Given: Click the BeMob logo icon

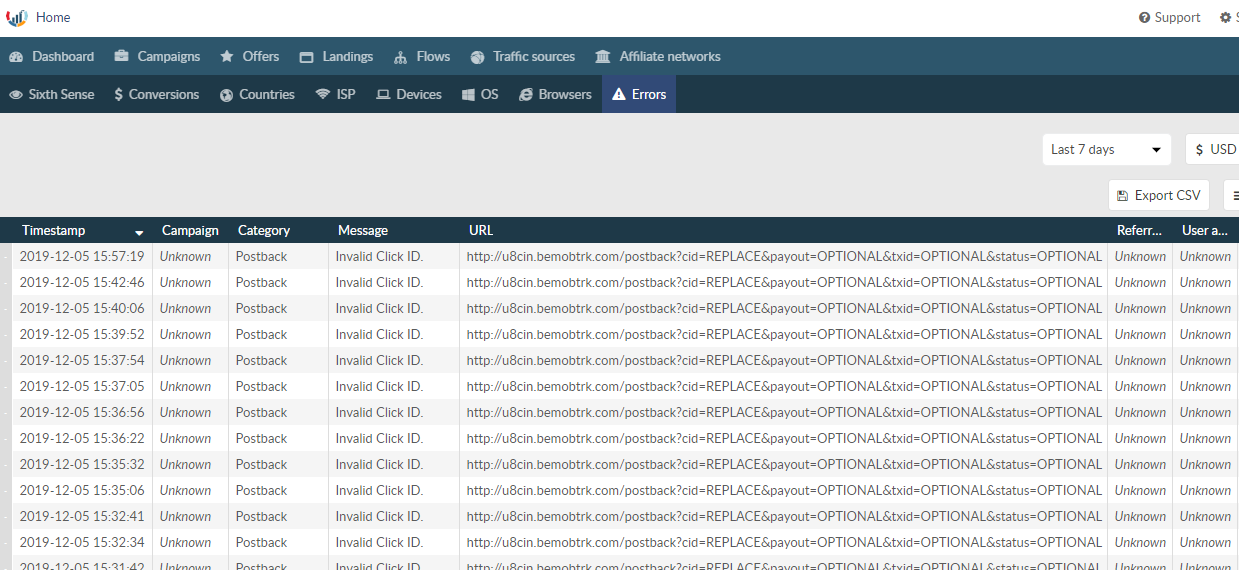Looking at the screenshot, I should click(x=17, y=18).
